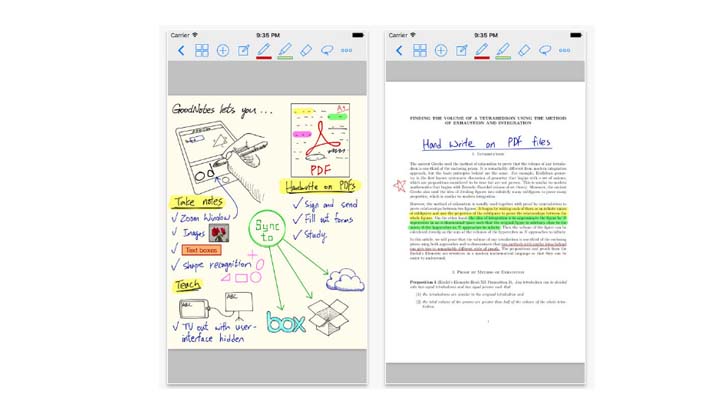Open more options dots in left phone
This screenshot has width=720, height=400.
(x=347, y=51)
